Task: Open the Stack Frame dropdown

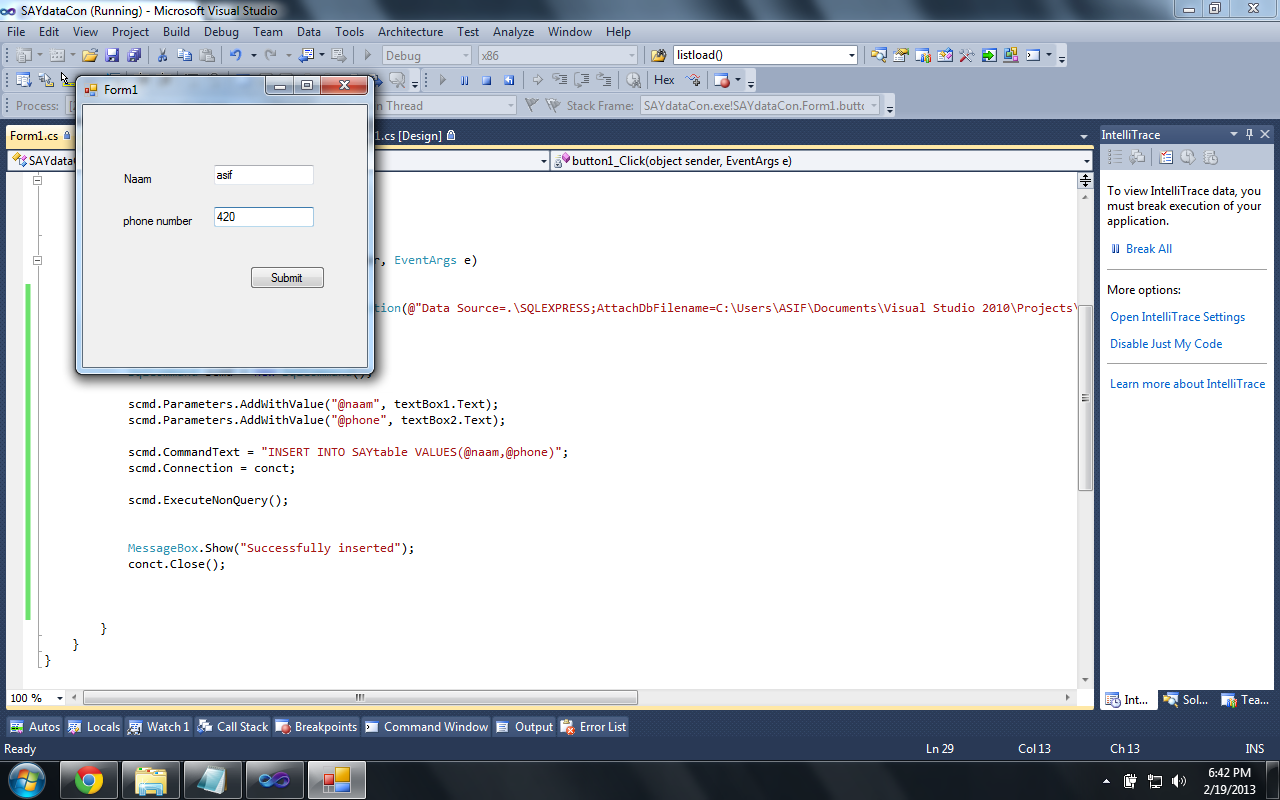Action: [760, 105]
